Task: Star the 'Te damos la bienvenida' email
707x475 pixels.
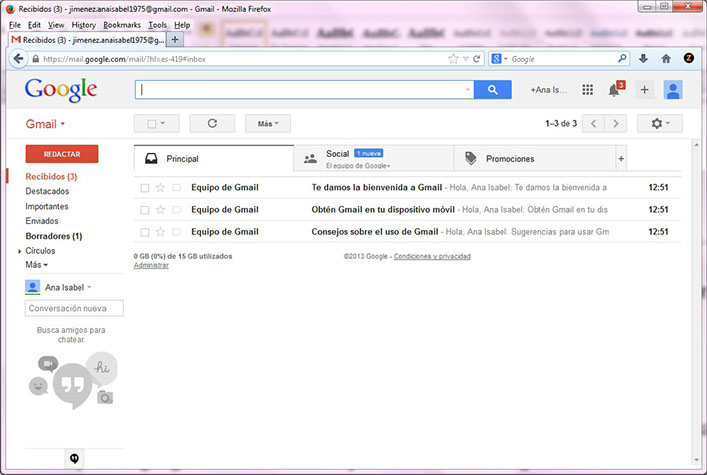Action: coord(160,188)
